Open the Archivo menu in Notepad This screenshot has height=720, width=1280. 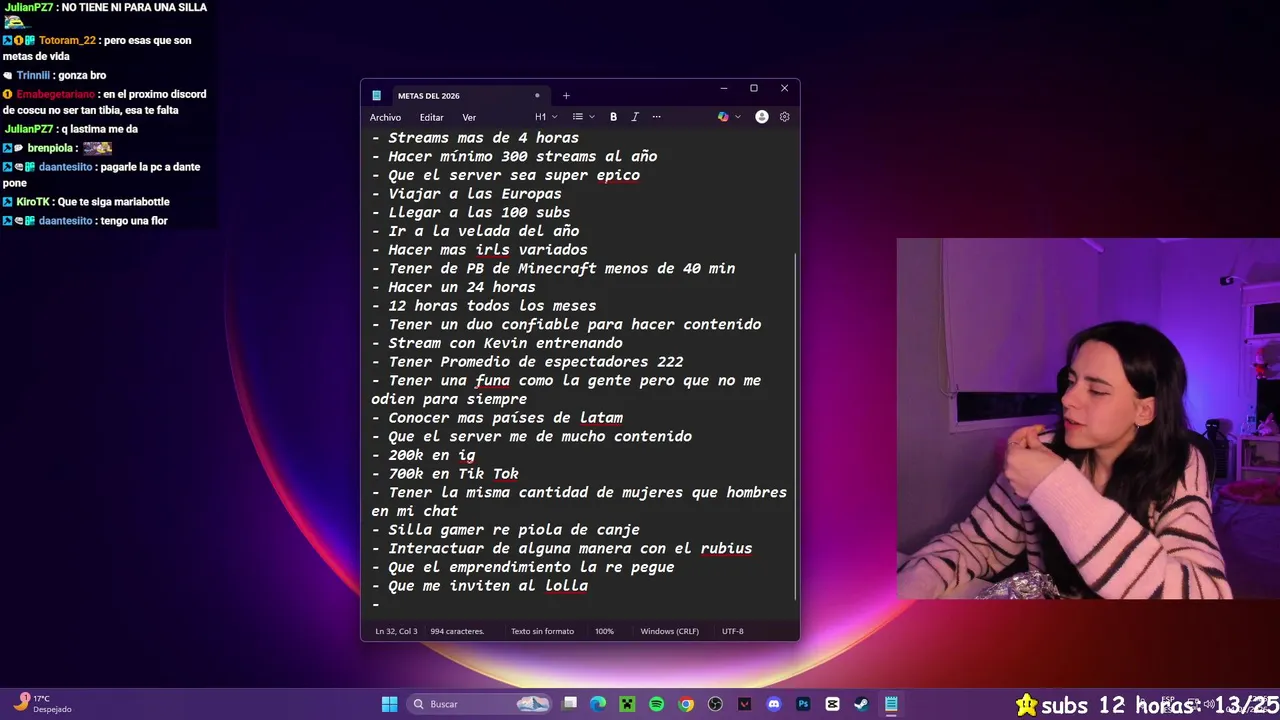coord(385,117)
